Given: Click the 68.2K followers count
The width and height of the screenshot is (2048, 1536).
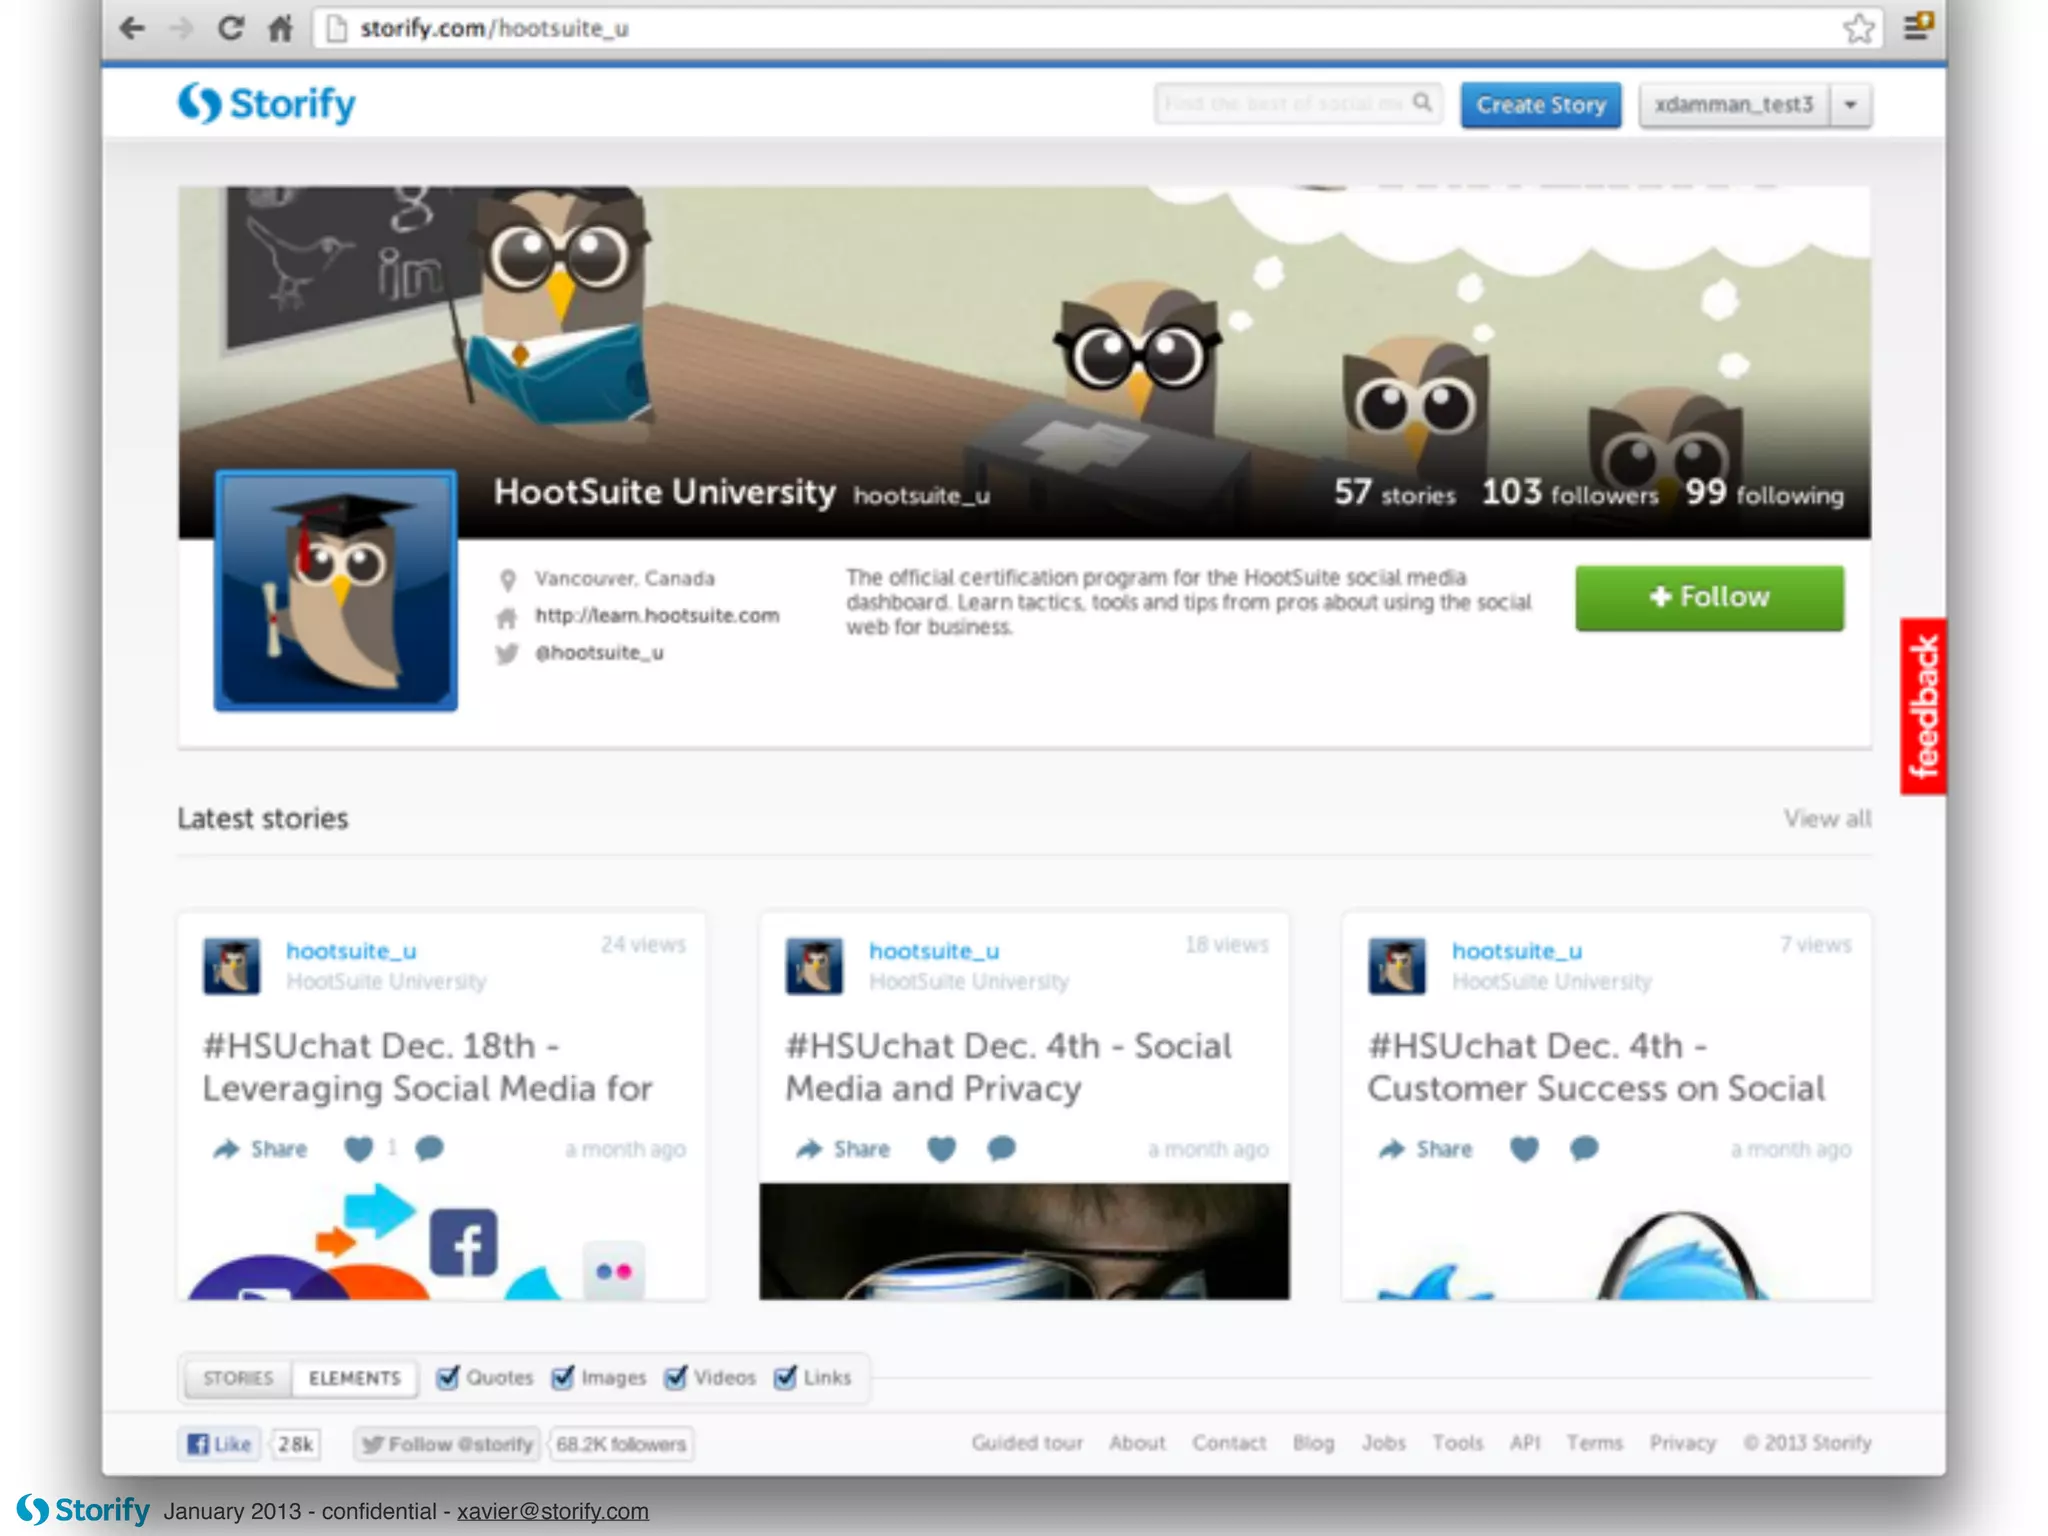Looking at the screenshot, I should click(621, 1444).
